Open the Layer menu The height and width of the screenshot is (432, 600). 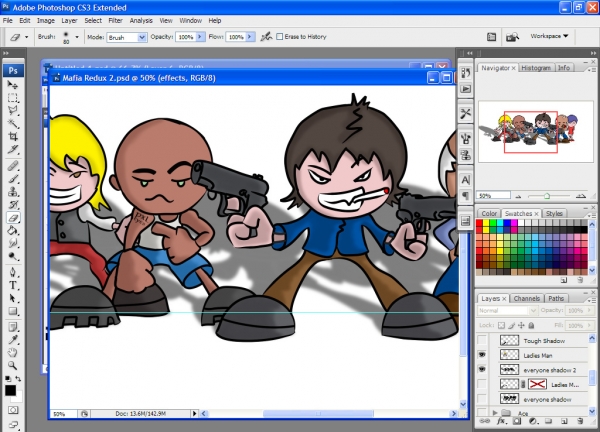click(x=69, y=21)
